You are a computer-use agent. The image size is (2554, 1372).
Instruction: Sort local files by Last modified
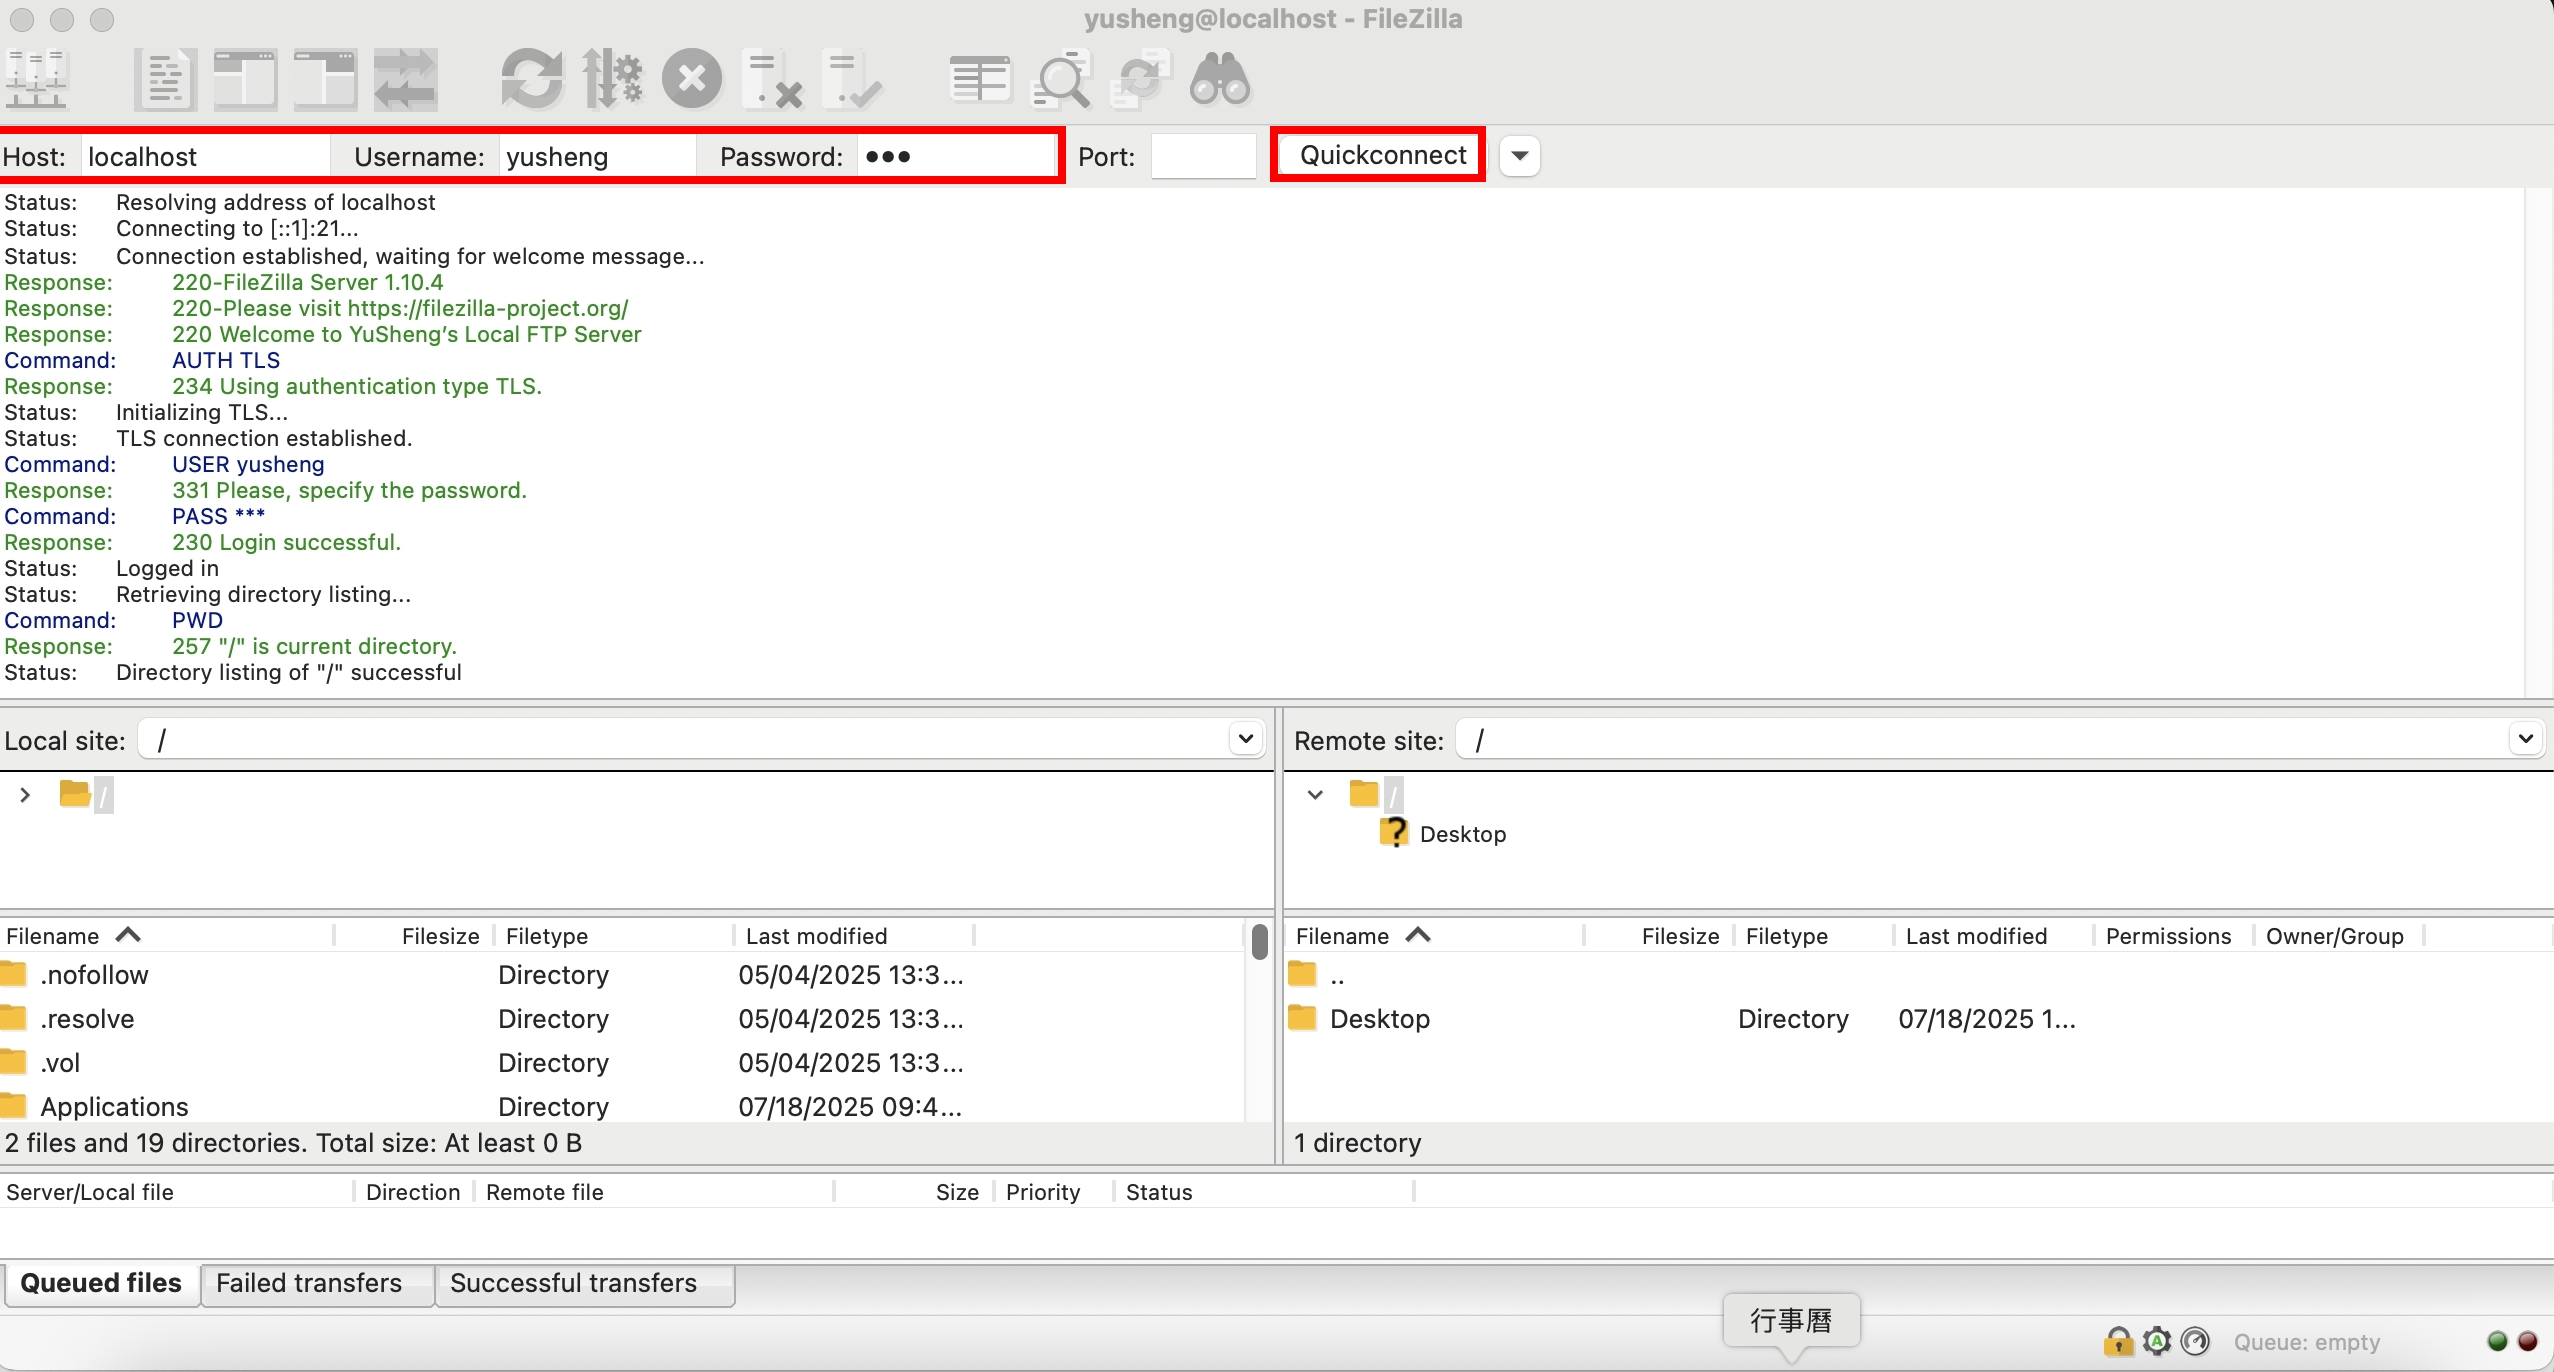point(854,936)
